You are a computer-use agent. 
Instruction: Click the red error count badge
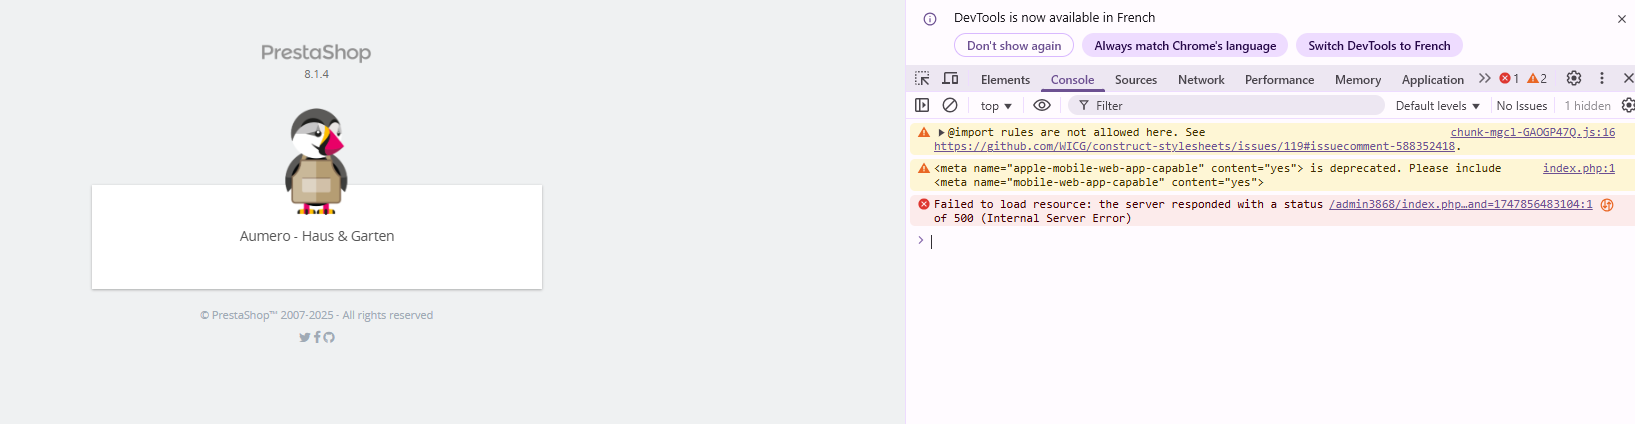1509,78
